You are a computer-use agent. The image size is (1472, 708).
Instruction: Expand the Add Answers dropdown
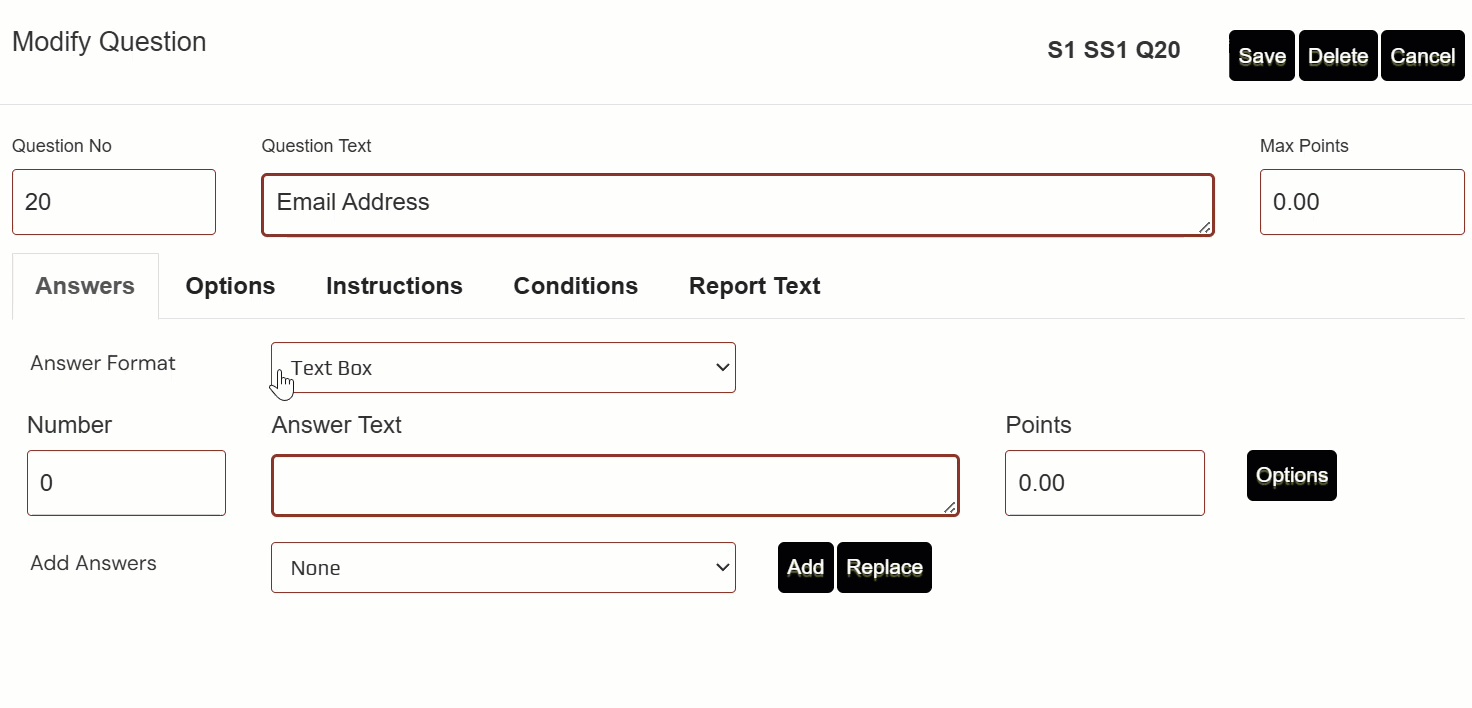[503, 568]
